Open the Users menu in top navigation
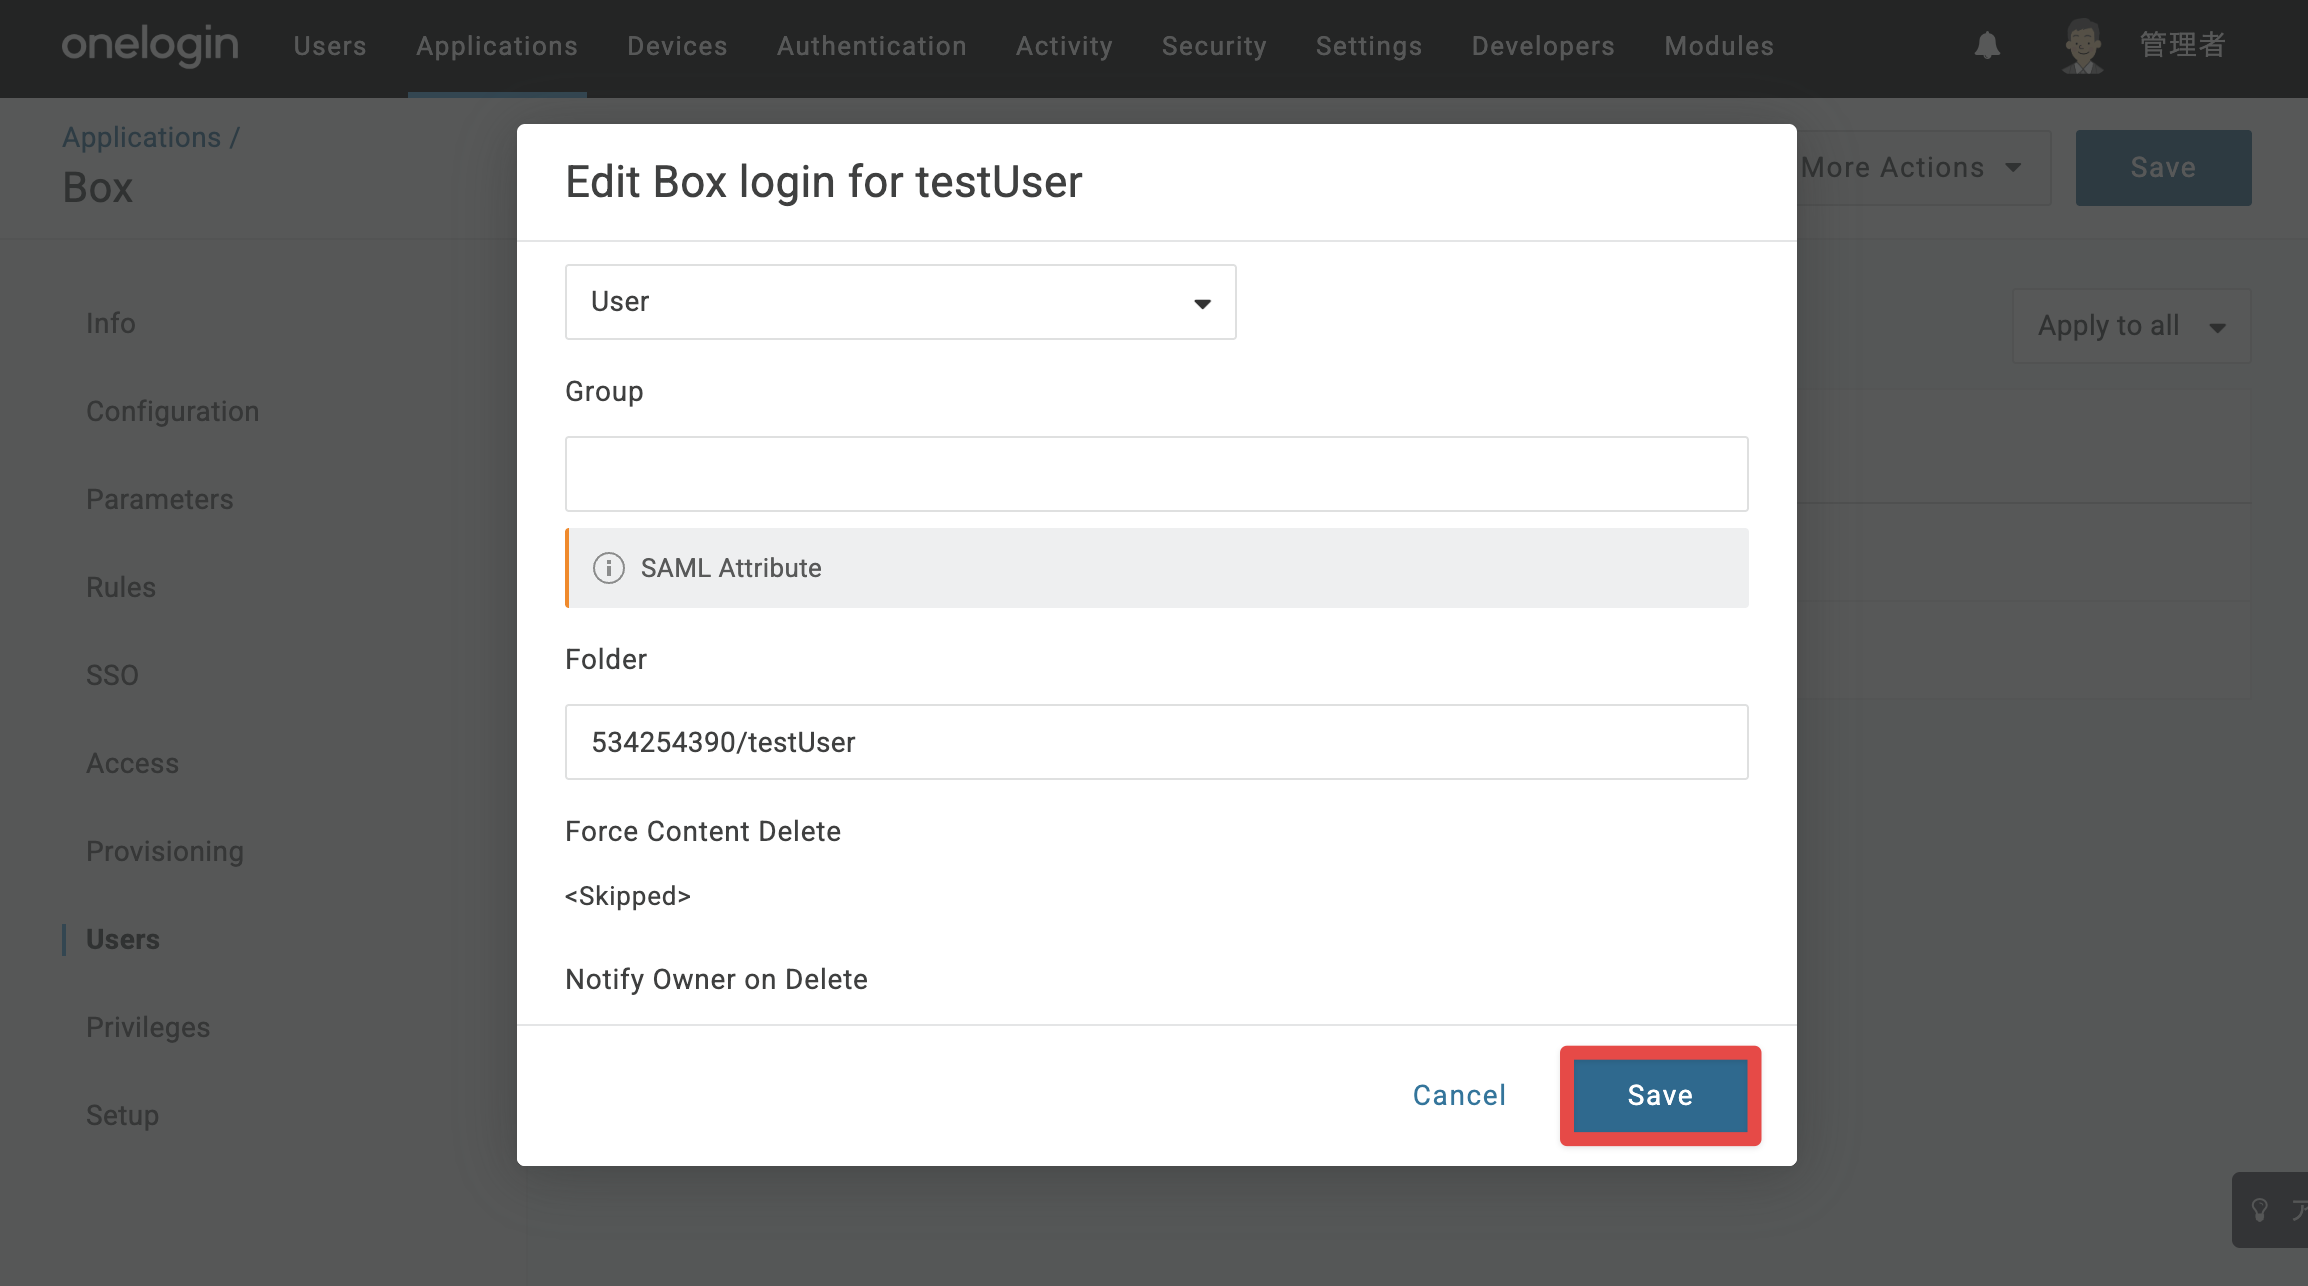Screen dimensions: 2308x1286 [x=330, y=46]
